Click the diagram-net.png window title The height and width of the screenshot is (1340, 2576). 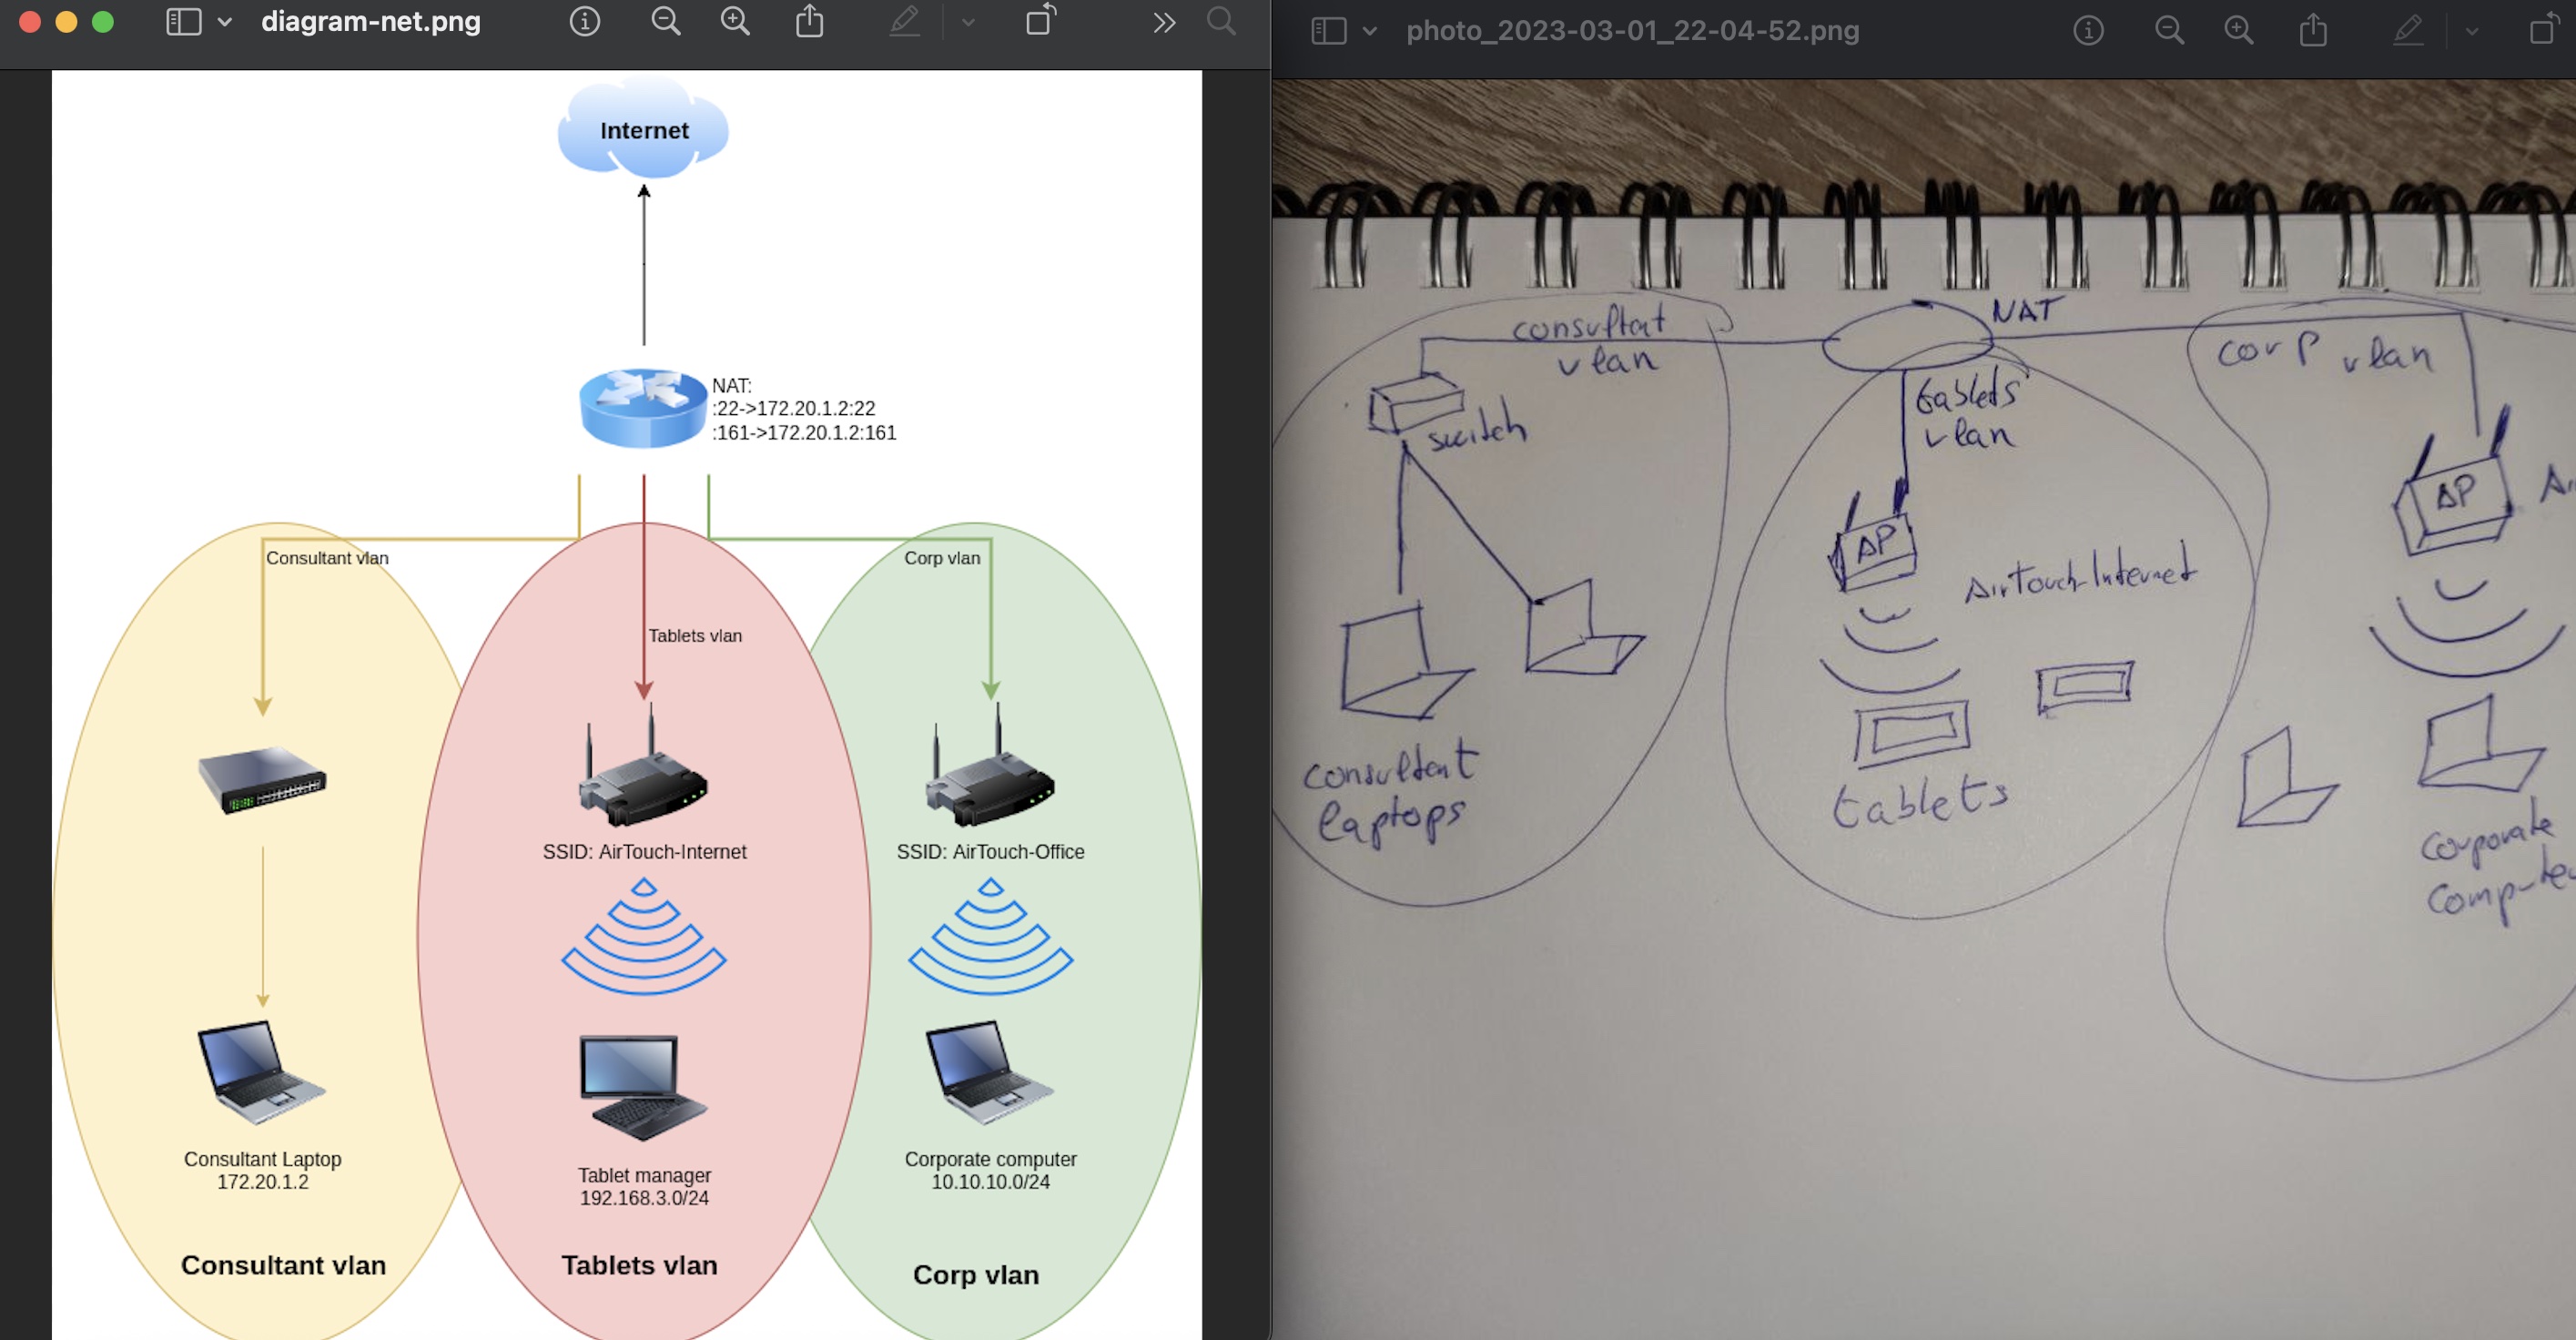click(371, 21)
